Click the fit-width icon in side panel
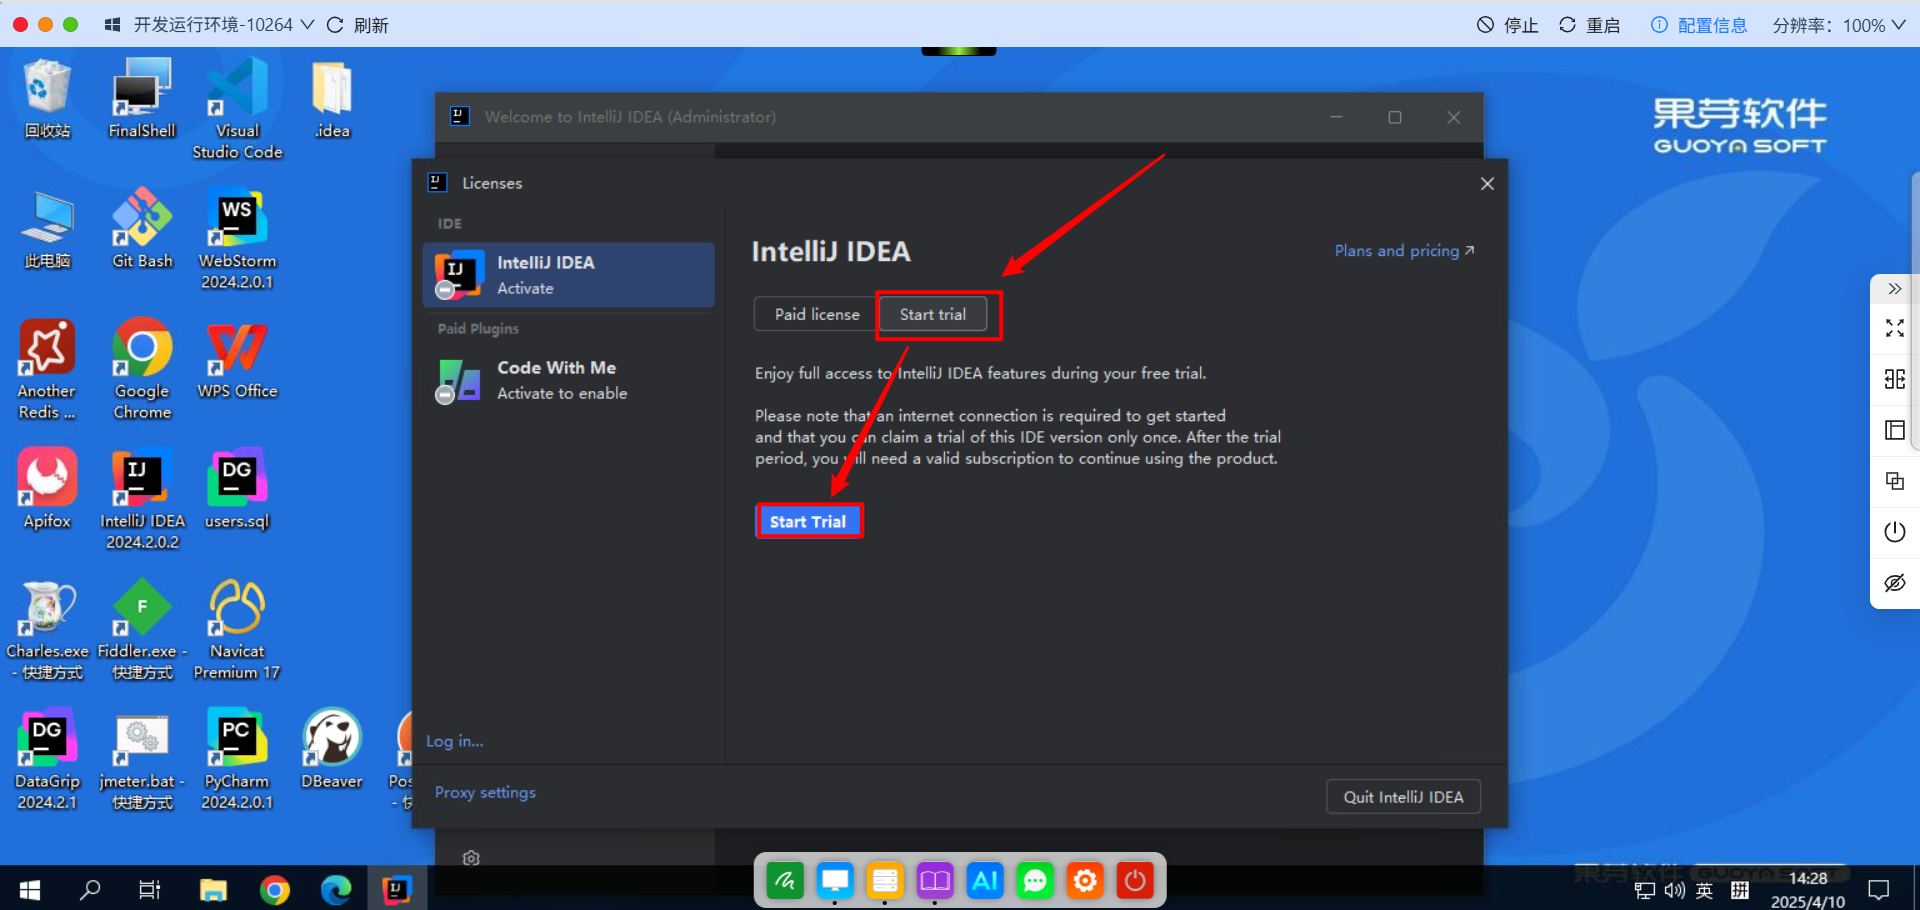 [1894, 379]
